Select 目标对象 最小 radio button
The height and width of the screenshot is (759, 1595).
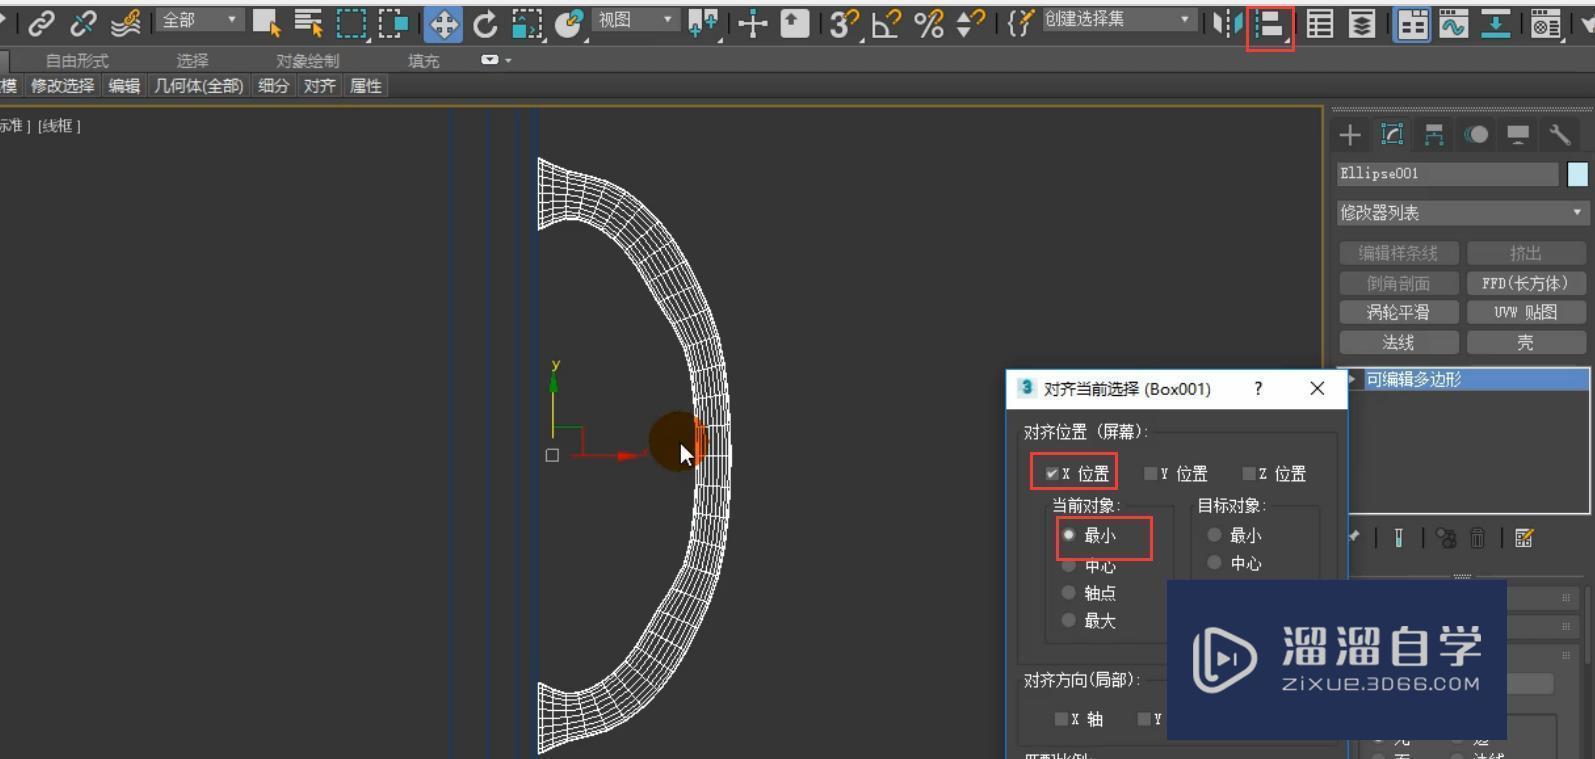pyautogui.click(x=1214, y=535)
